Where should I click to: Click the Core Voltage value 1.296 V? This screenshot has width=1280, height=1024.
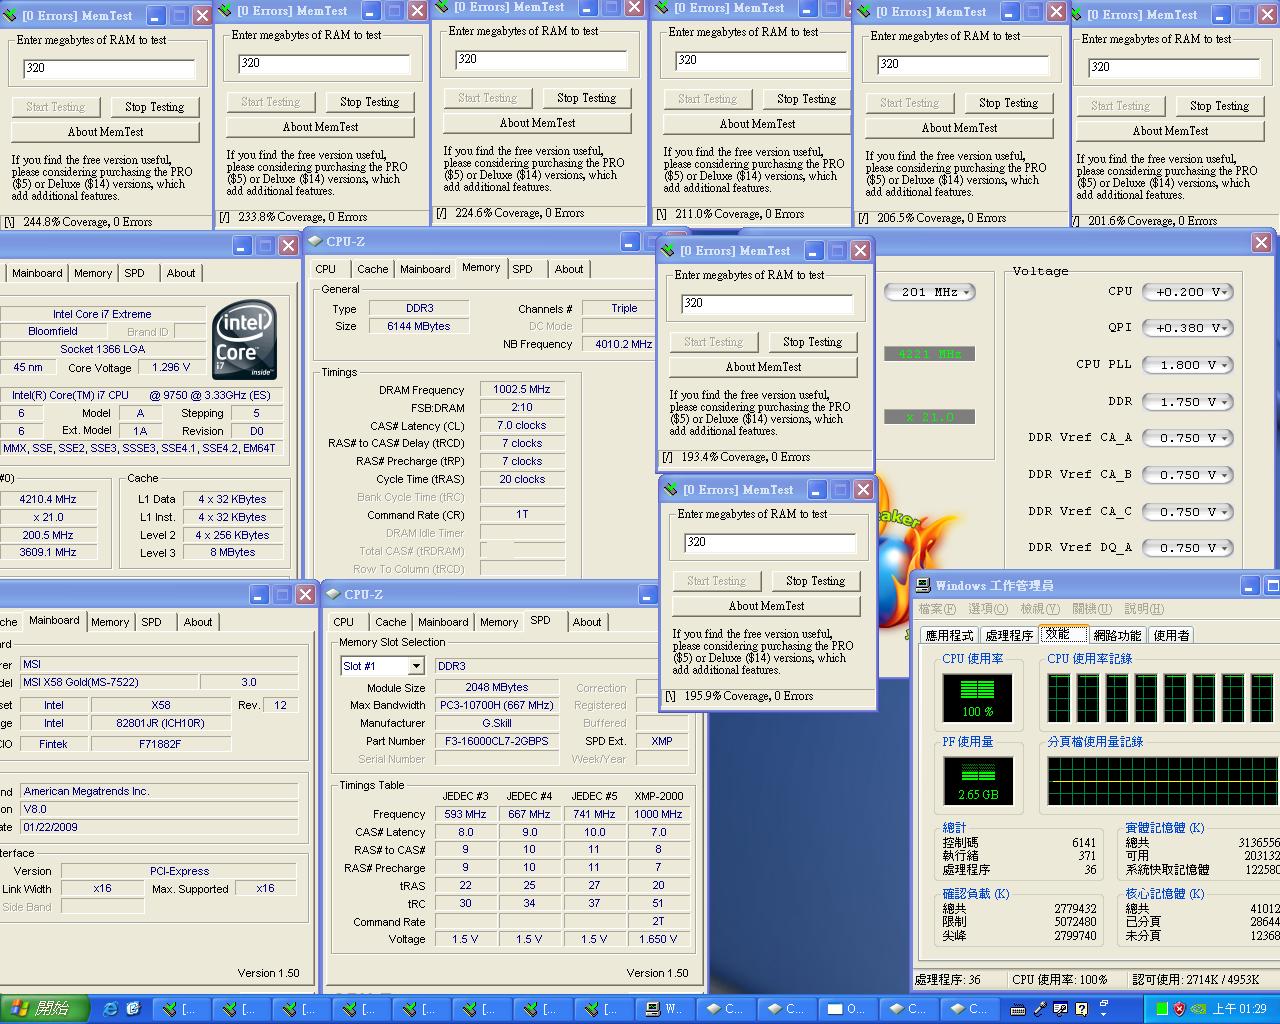point(172,367)
